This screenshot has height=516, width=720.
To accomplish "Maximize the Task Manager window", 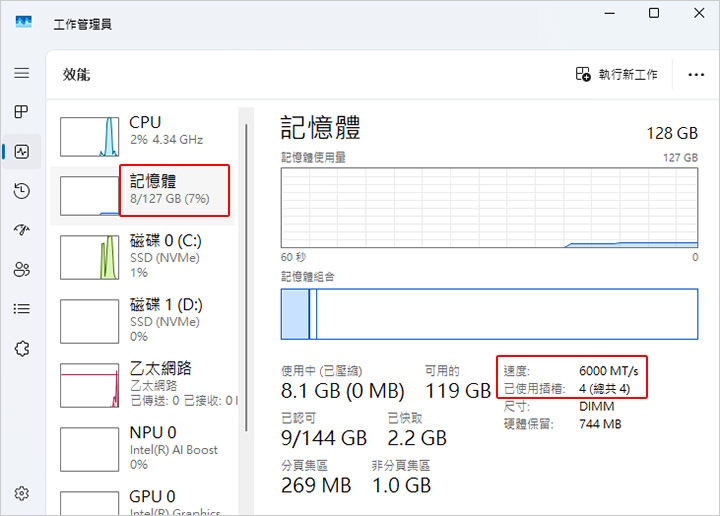I will point(654,13).
